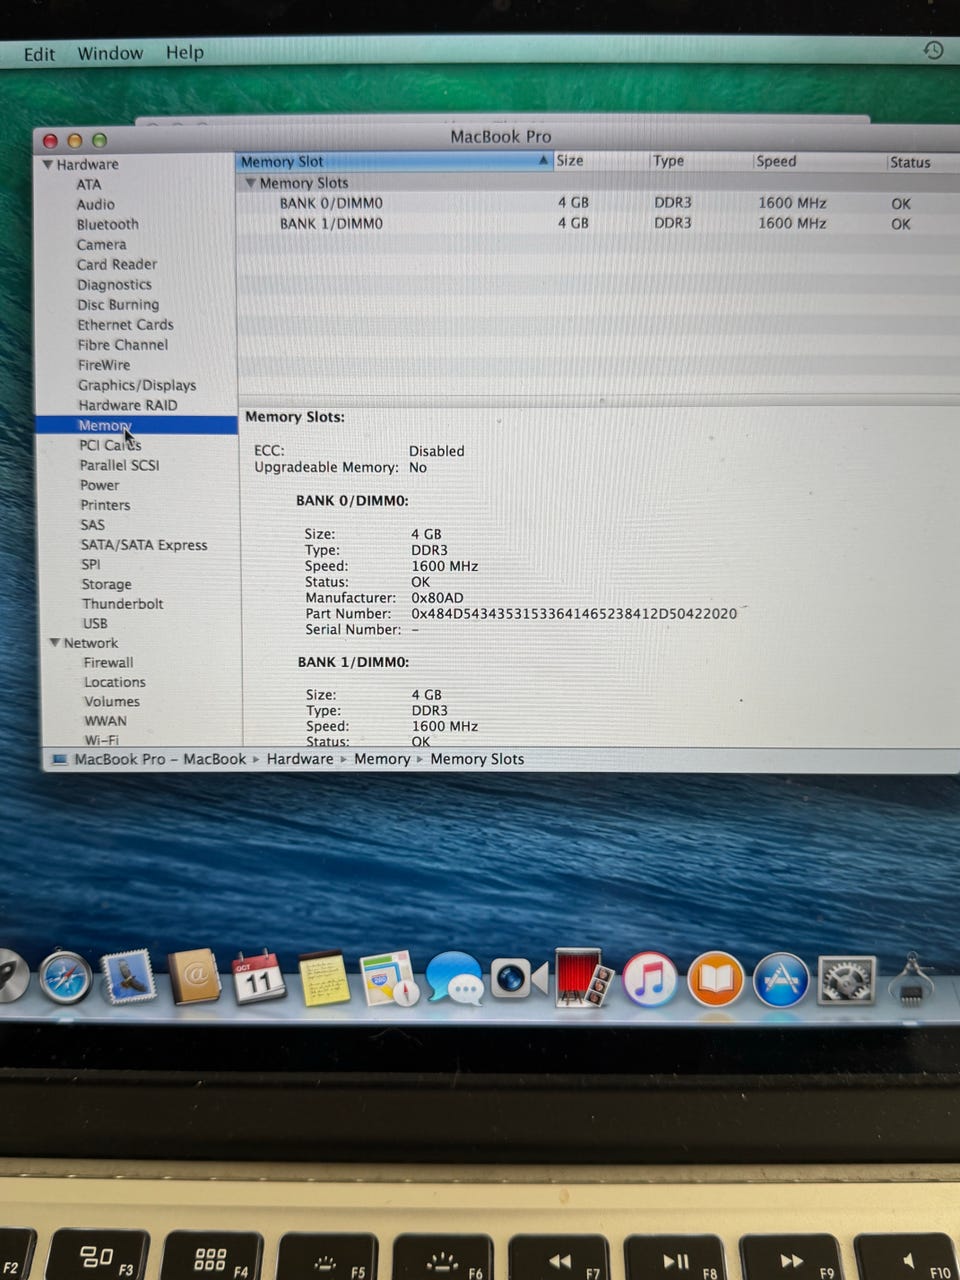Open Photo Booth in the dock
This screenshot has height=1280, width=960.
[x=583, y=979]
